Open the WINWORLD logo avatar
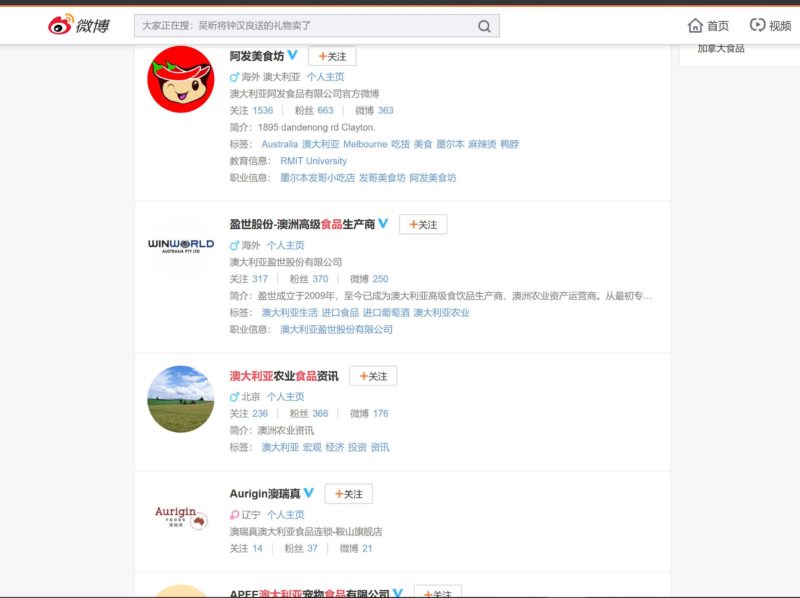This screenshot has width=800, height=598. (x=181, y=245)
